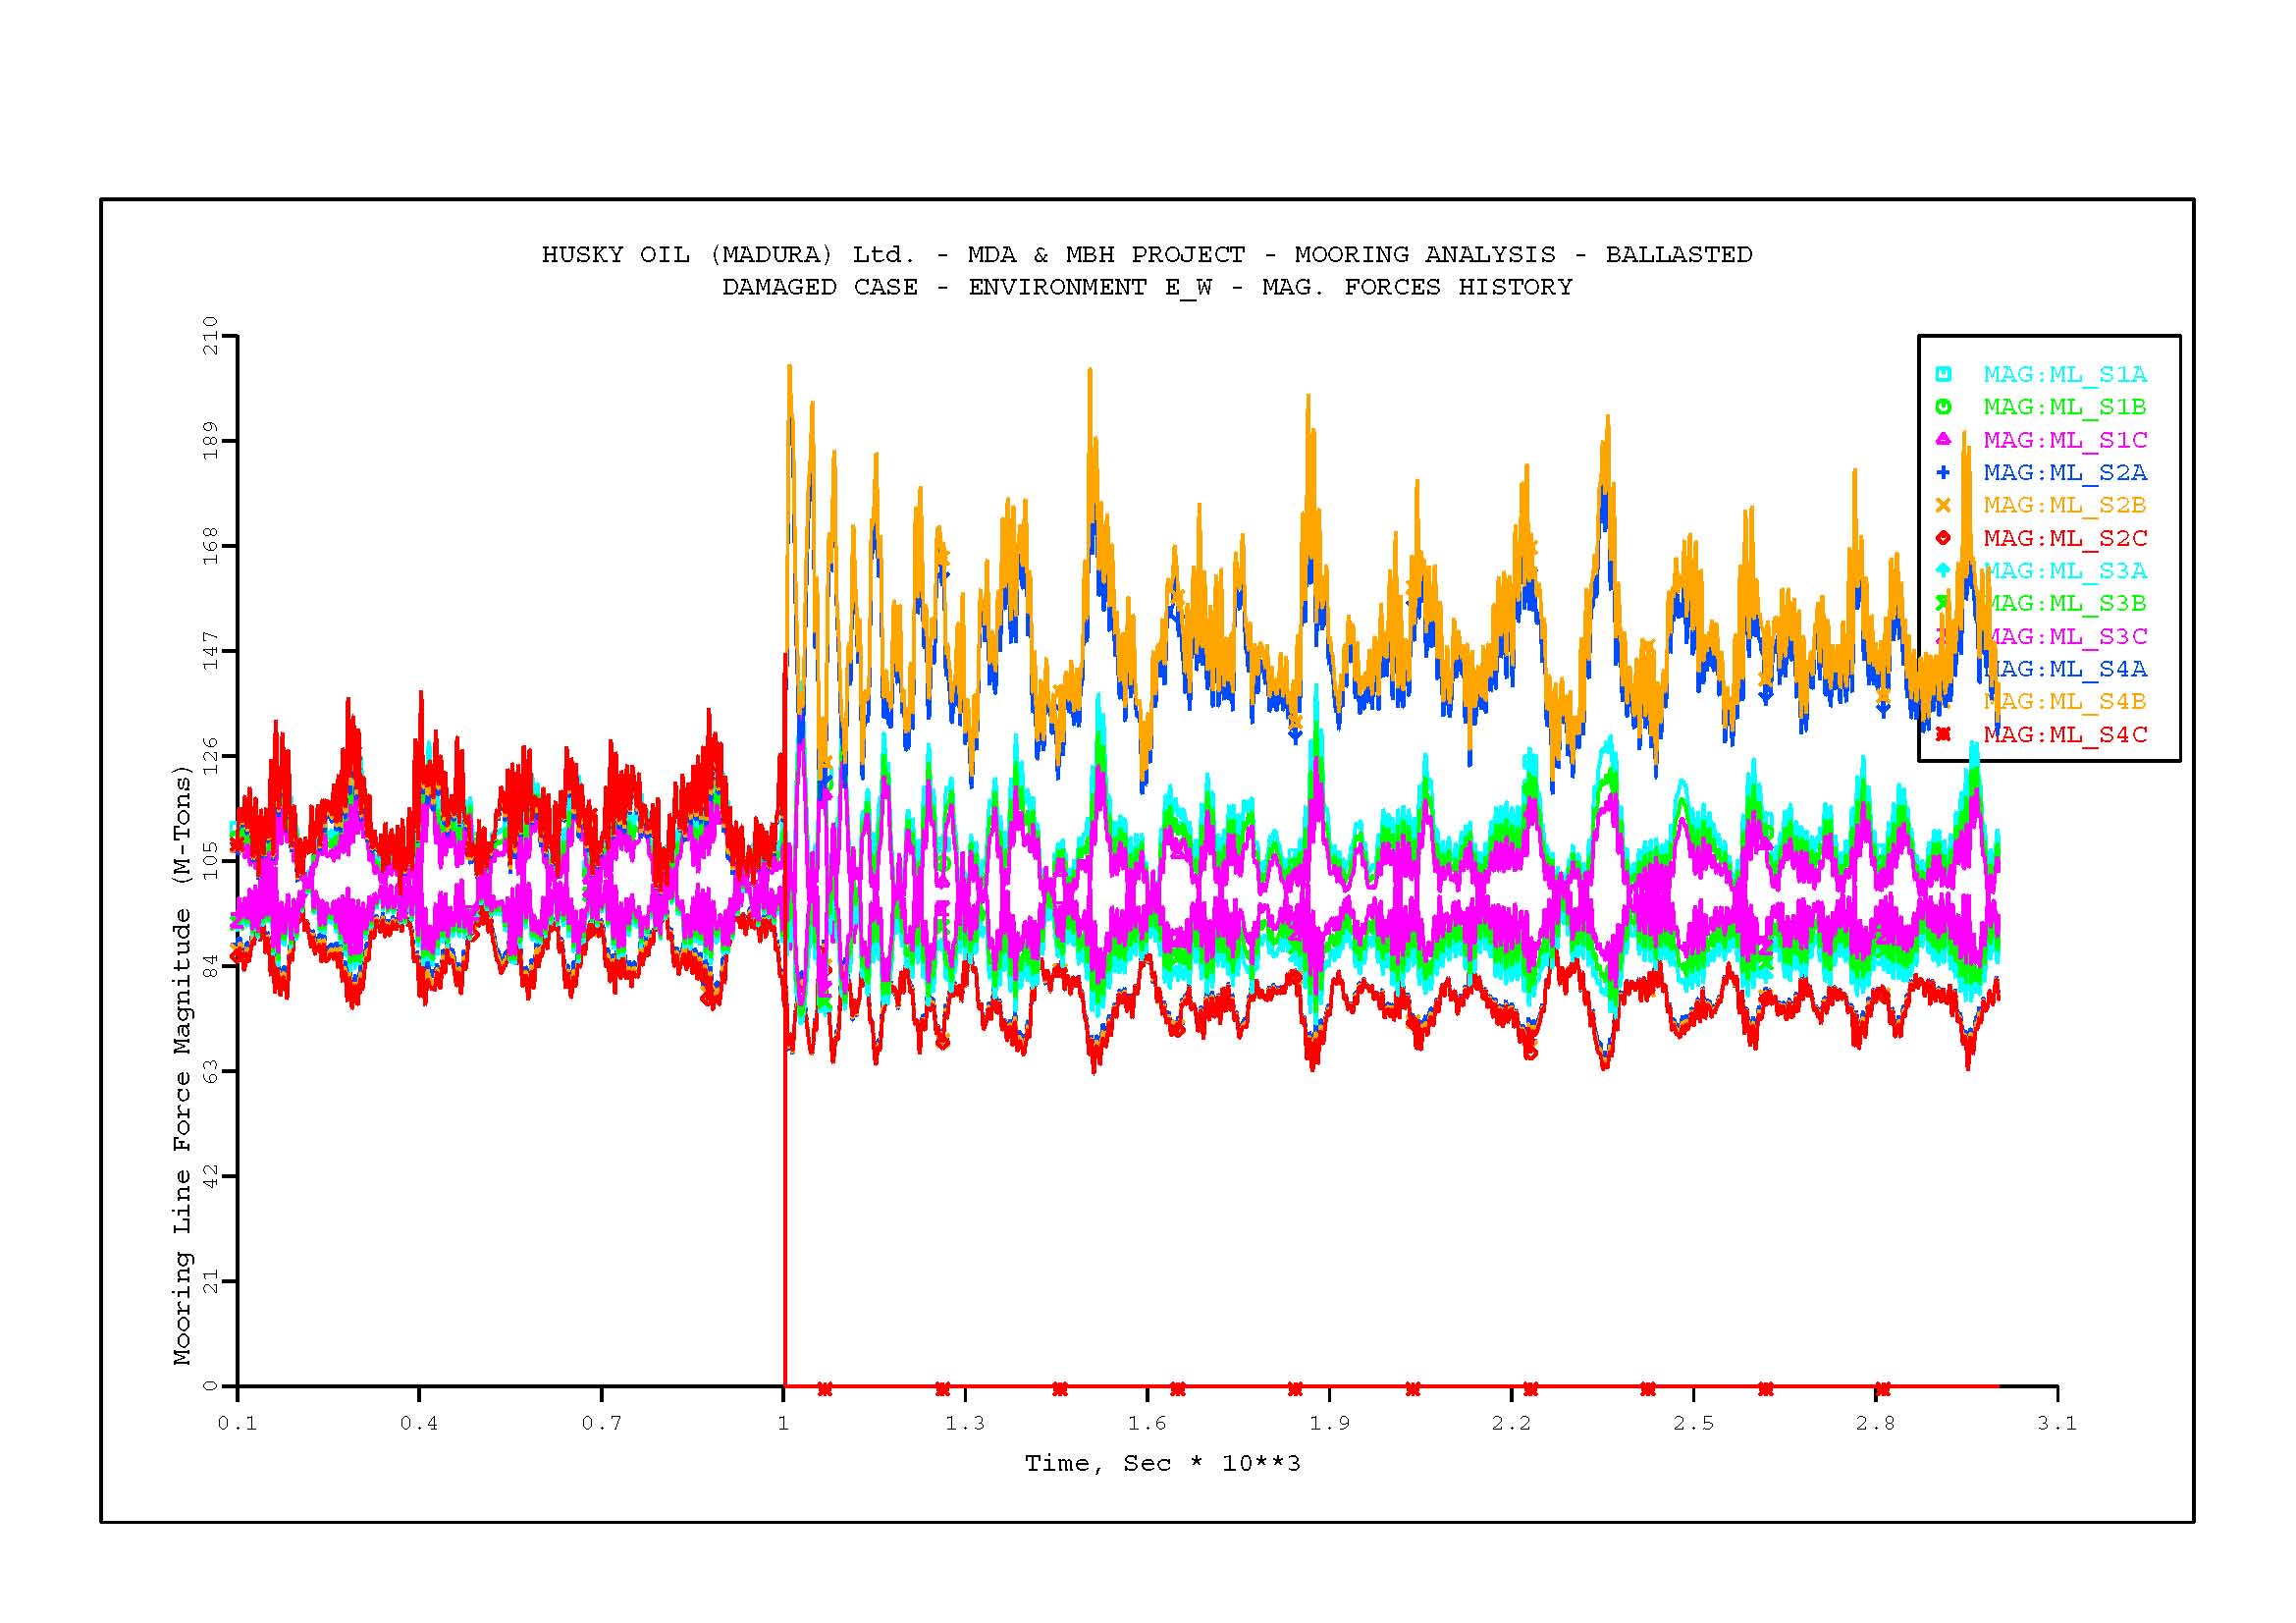Click the 210 tick label on the y-axis

click(210, 335)
